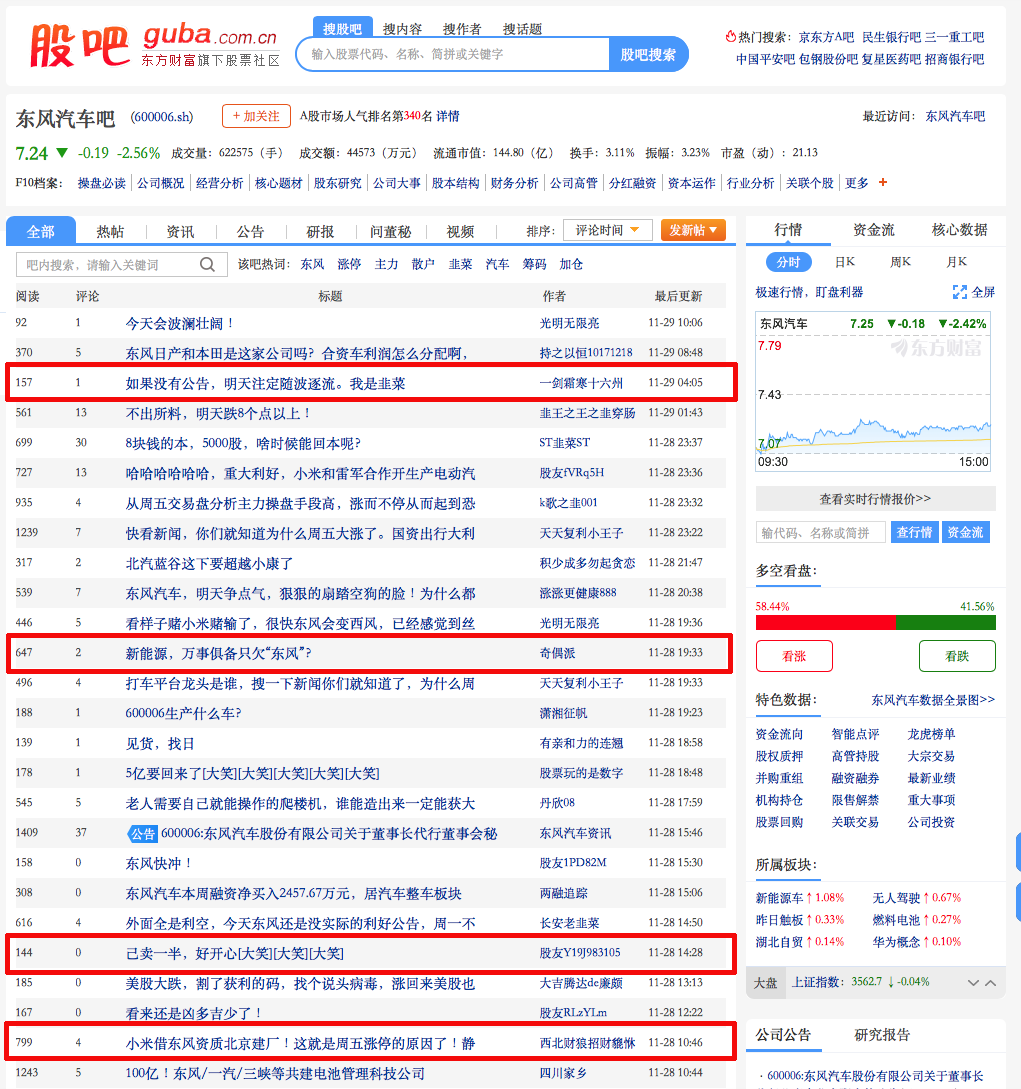Open 龙虎榜单 feature data link

coord(931,733)
